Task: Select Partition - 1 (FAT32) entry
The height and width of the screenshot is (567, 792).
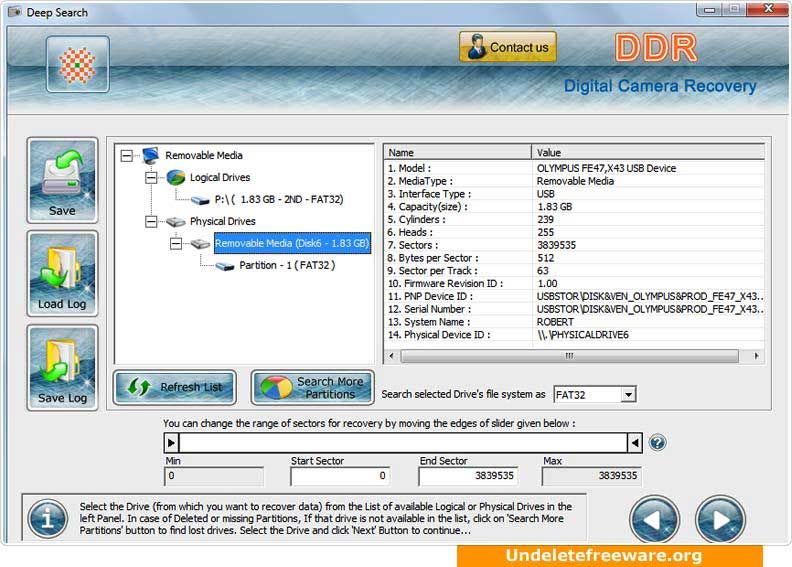Action: [286, 266]
